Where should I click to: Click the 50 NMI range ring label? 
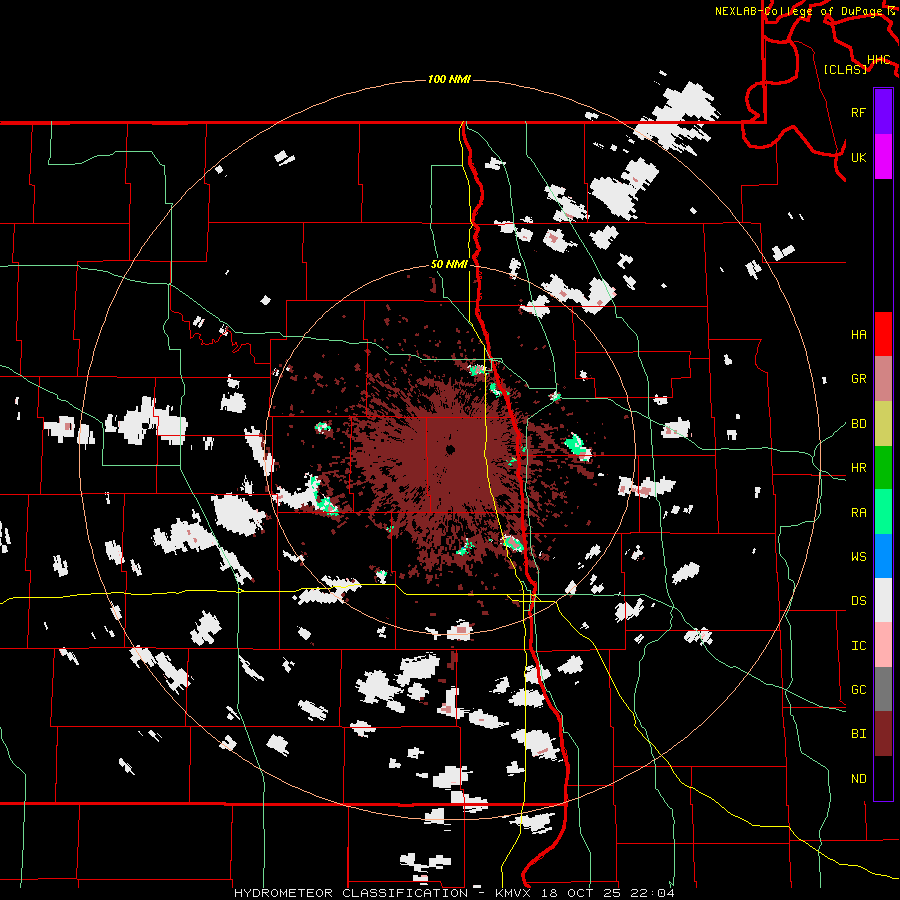click(449, 265)
